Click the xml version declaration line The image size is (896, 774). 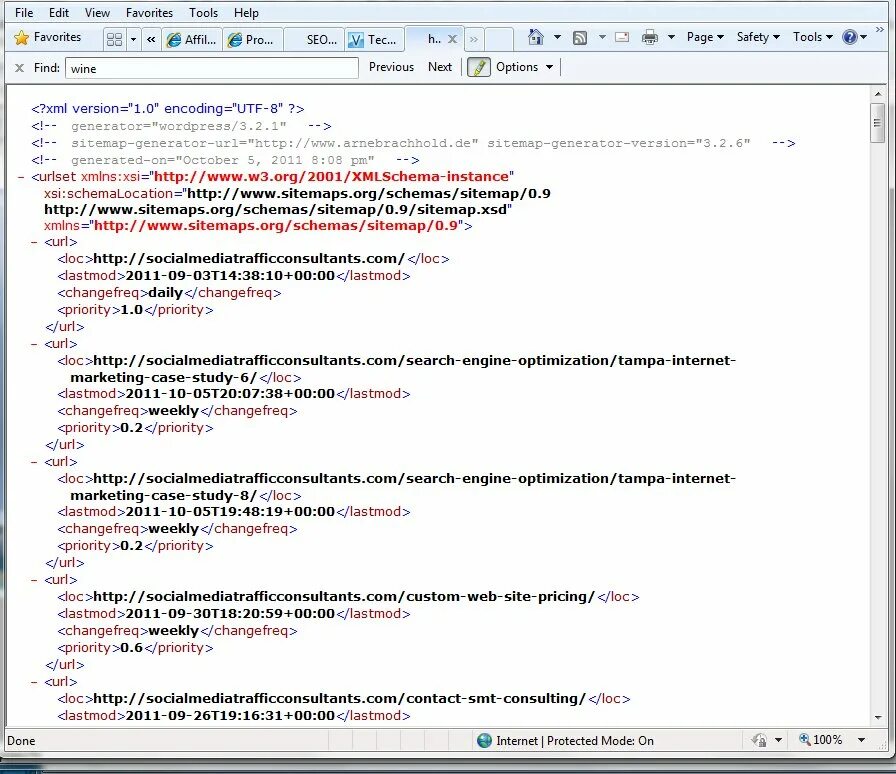pyautogui.click(x=167, y=109)
